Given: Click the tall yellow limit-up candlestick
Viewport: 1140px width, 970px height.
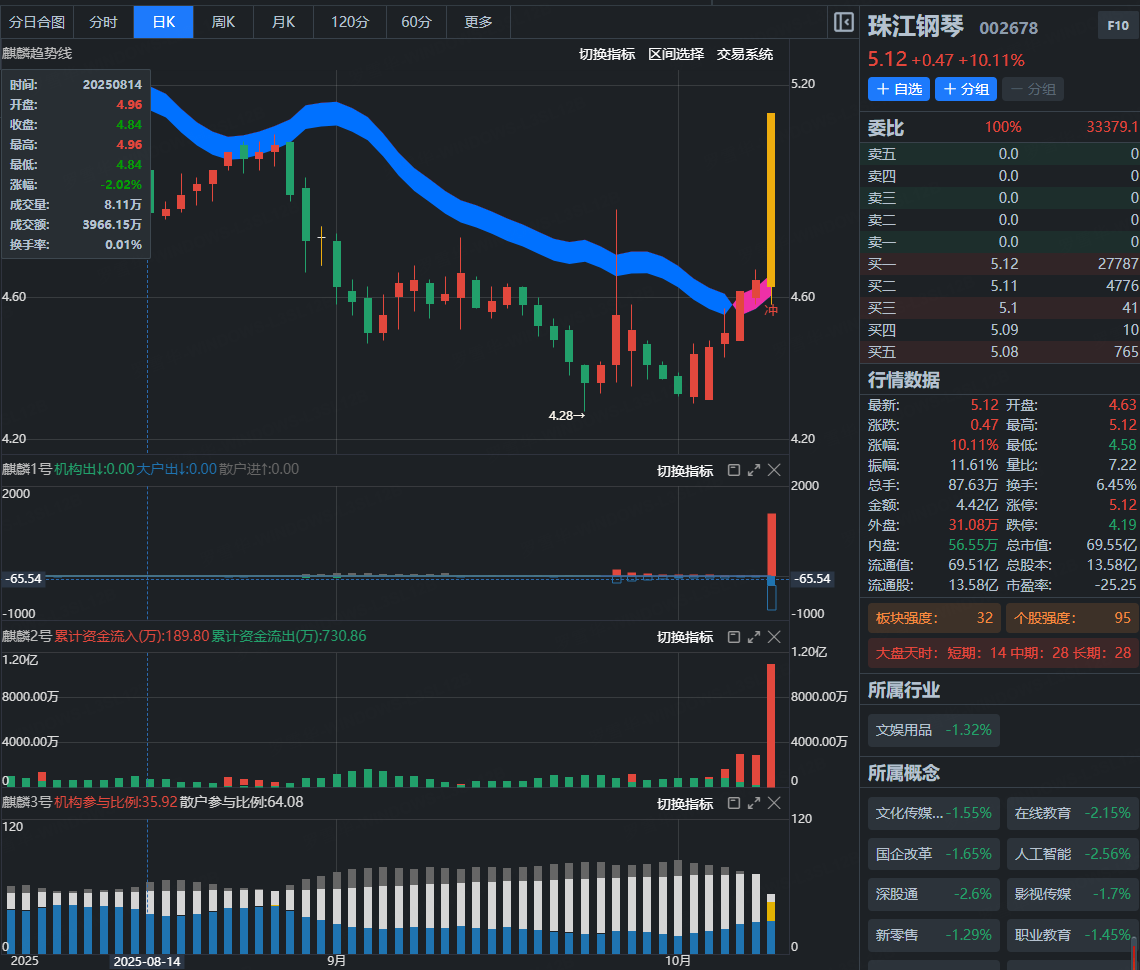Looking at the screenshot, I should tap(771, 200).
